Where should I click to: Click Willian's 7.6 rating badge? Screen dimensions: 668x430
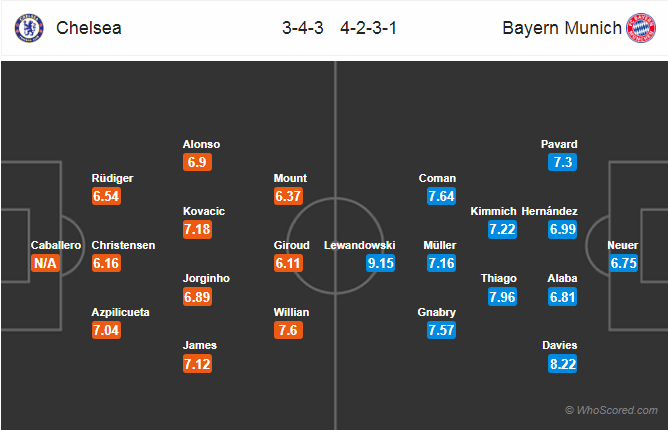(288, 331)
